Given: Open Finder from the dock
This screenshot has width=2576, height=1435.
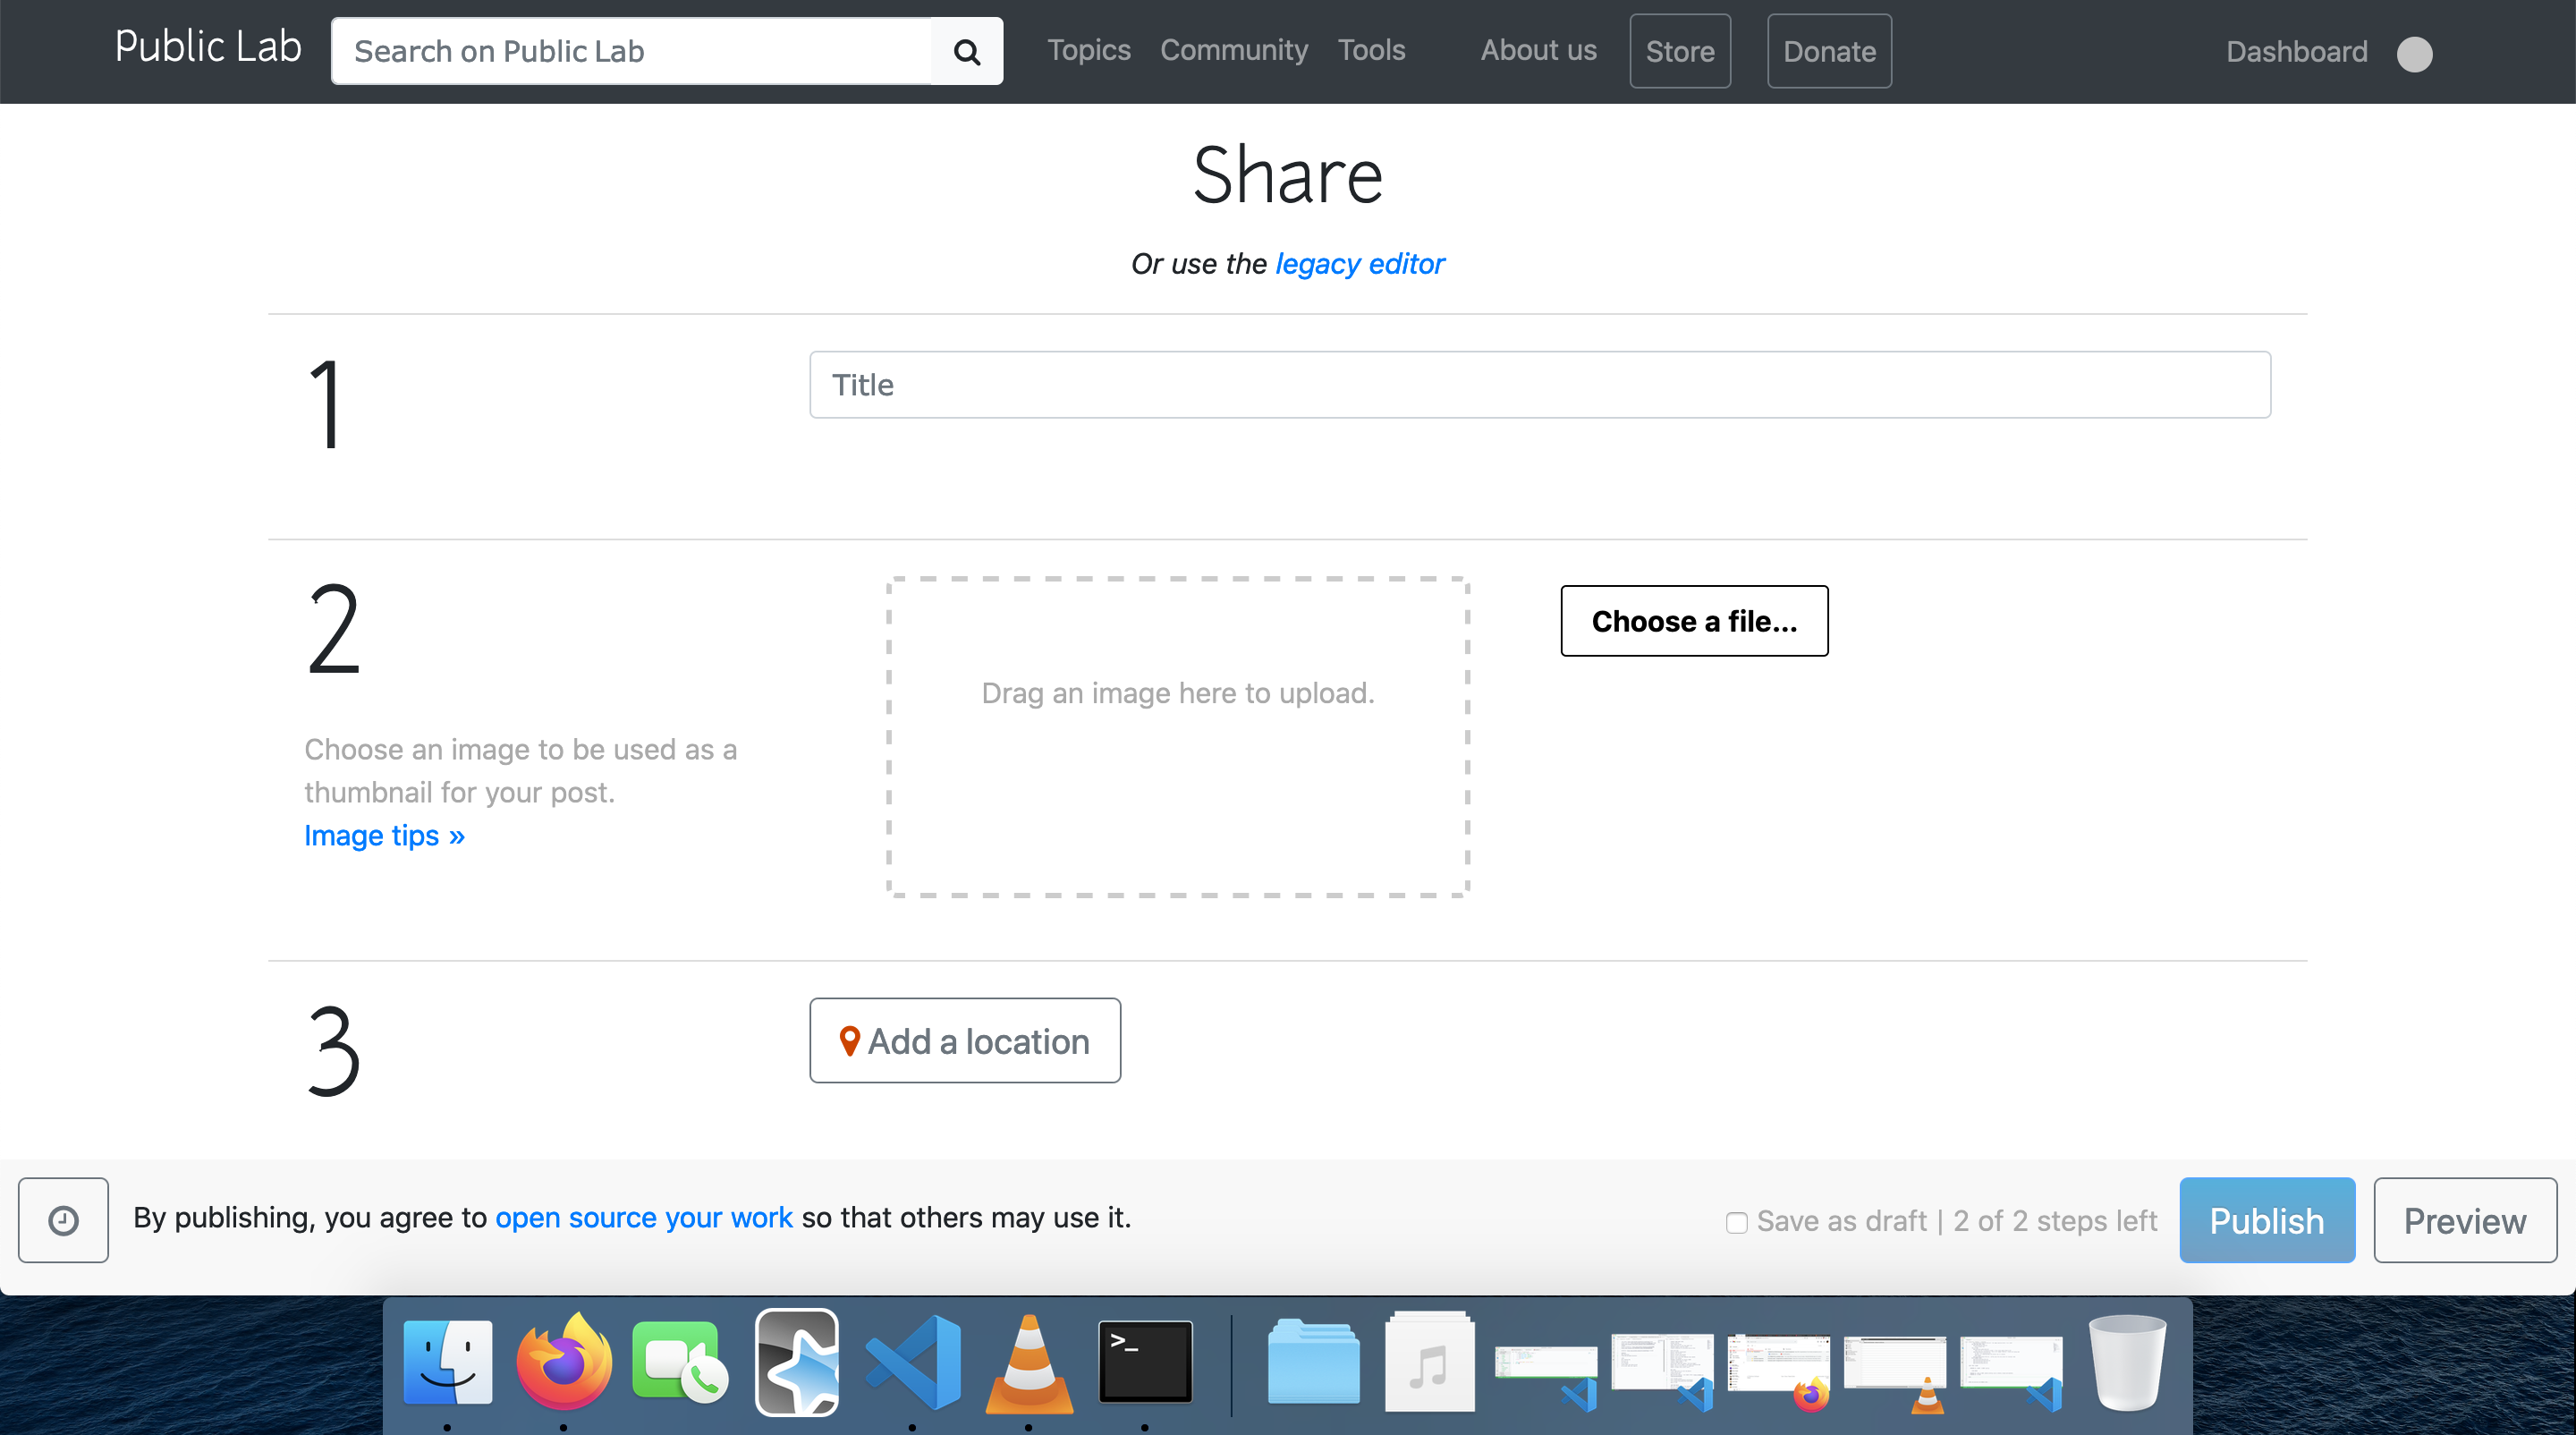Looking at the screenshot, I should point(447,1362).
